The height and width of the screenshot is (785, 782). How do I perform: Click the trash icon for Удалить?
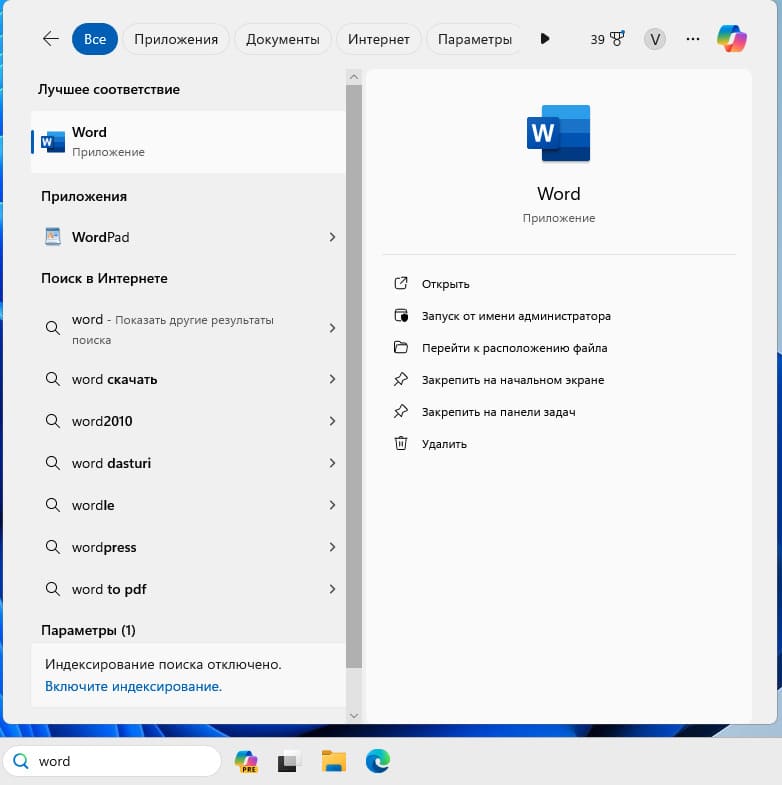click(x=401, y=444)
